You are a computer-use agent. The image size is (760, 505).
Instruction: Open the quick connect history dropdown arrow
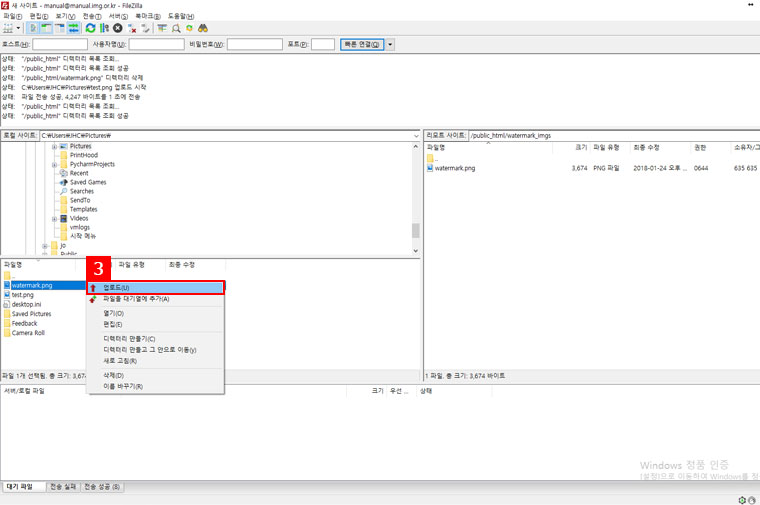coord(390,44)
